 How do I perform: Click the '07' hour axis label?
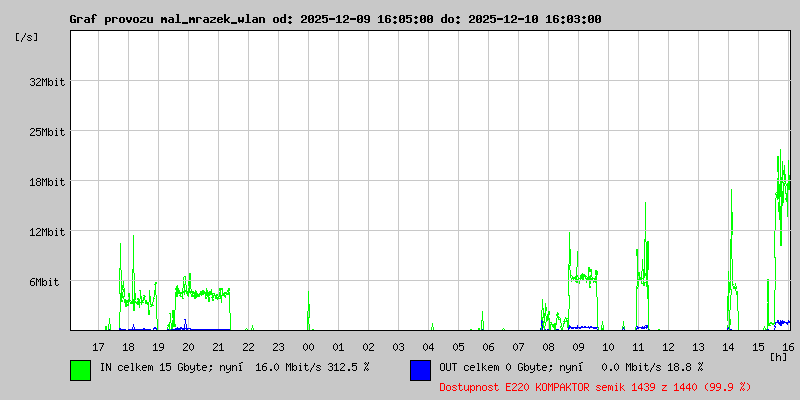[x=518, y=347]
